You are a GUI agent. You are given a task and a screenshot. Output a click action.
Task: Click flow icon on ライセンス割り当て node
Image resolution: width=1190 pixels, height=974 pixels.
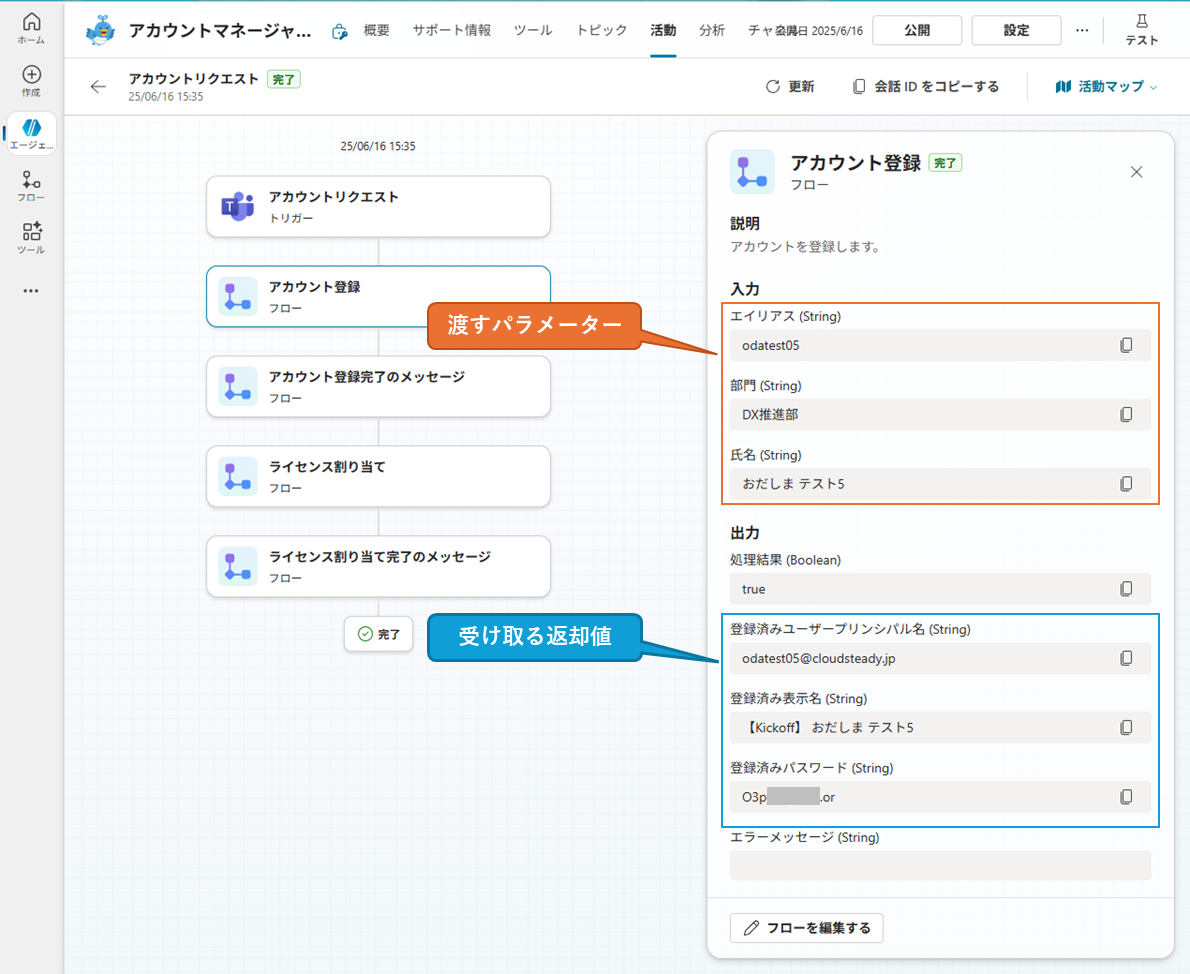[x=238, y=476]
